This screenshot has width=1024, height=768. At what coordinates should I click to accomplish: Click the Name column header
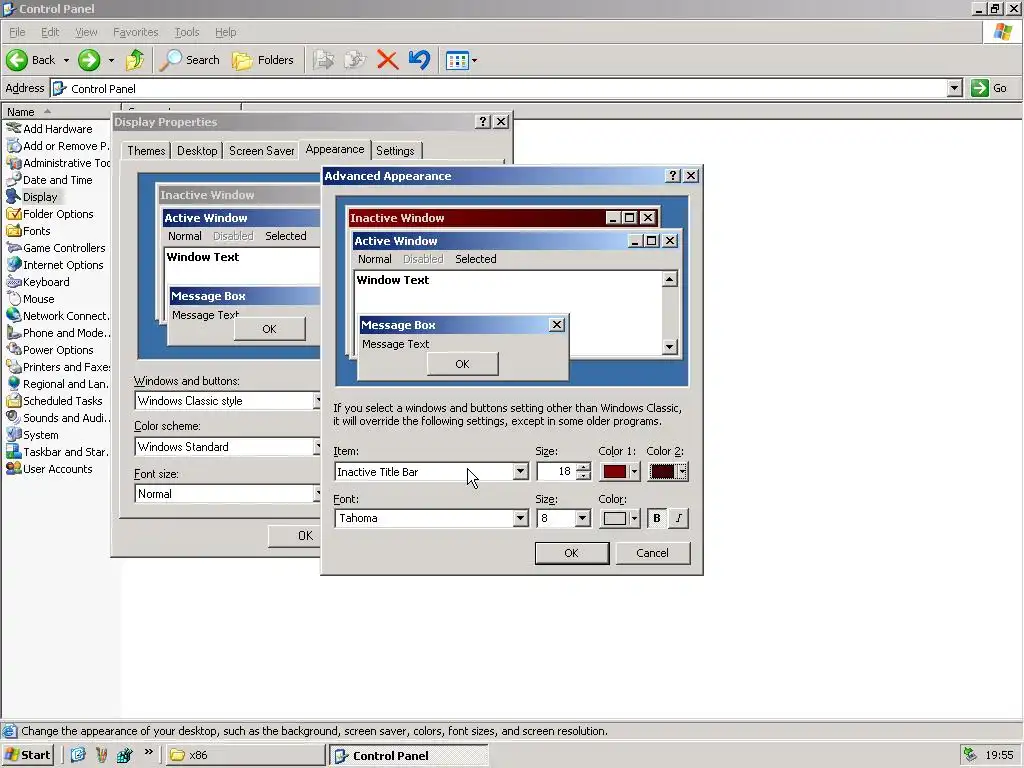[x=60, y=112]
